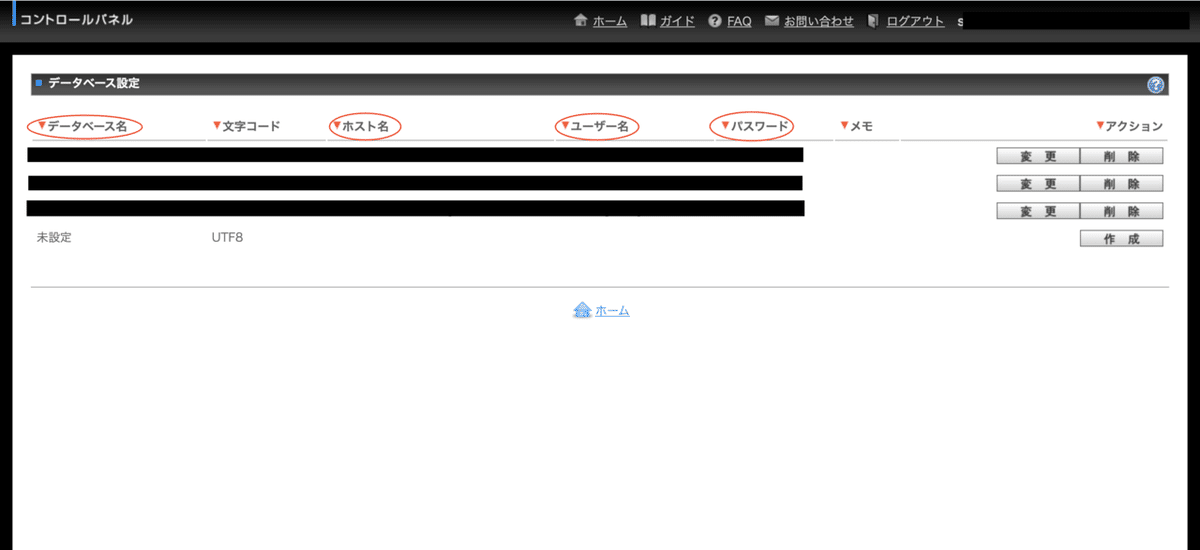Click the コントロールパネル title
The image size is (1200, 550).
click(x=76, y=20)
